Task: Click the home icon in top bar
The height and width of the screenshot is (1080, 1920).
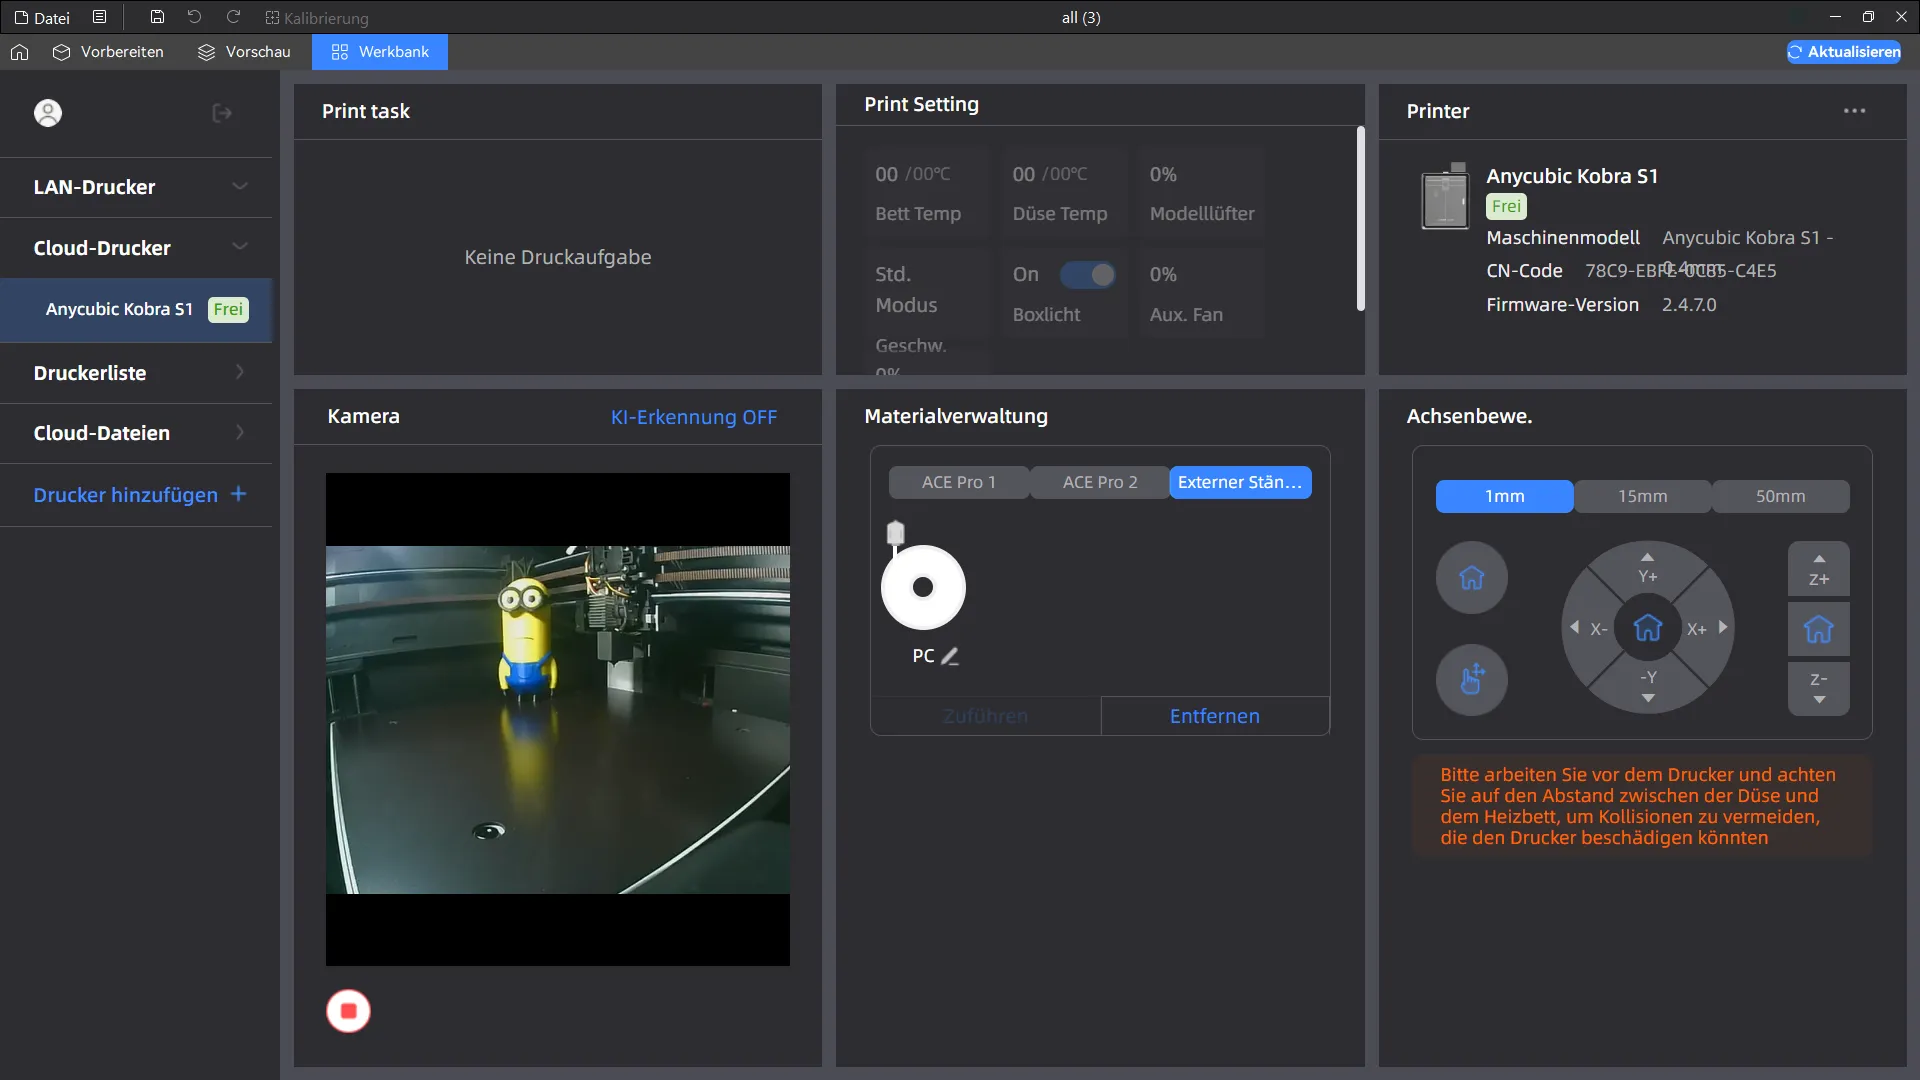Action: pos(20,52)
